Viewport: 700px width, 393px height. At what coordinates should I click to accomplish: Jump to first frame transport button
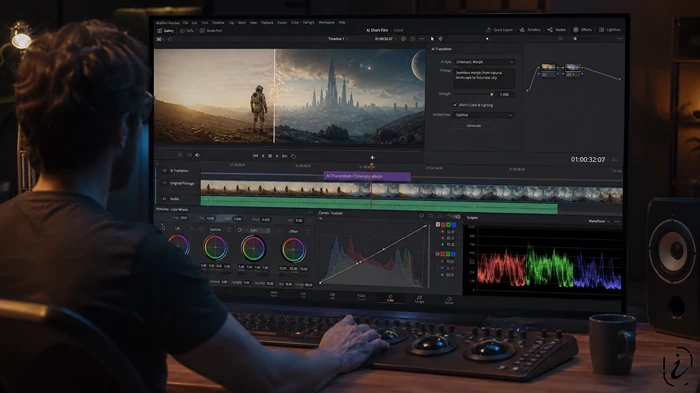point(255,156)
